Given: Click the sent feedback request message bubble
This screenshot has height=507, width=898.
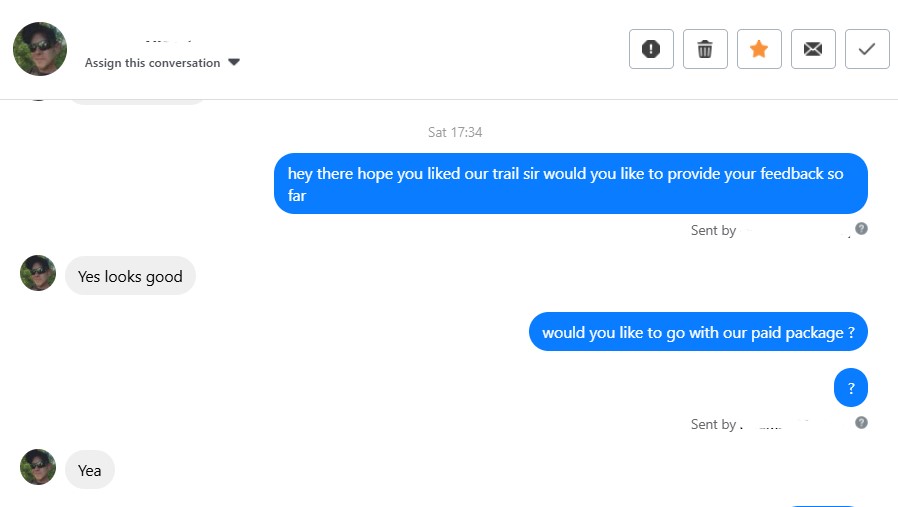Looking at the screenshot, I should tap(570, 184).
